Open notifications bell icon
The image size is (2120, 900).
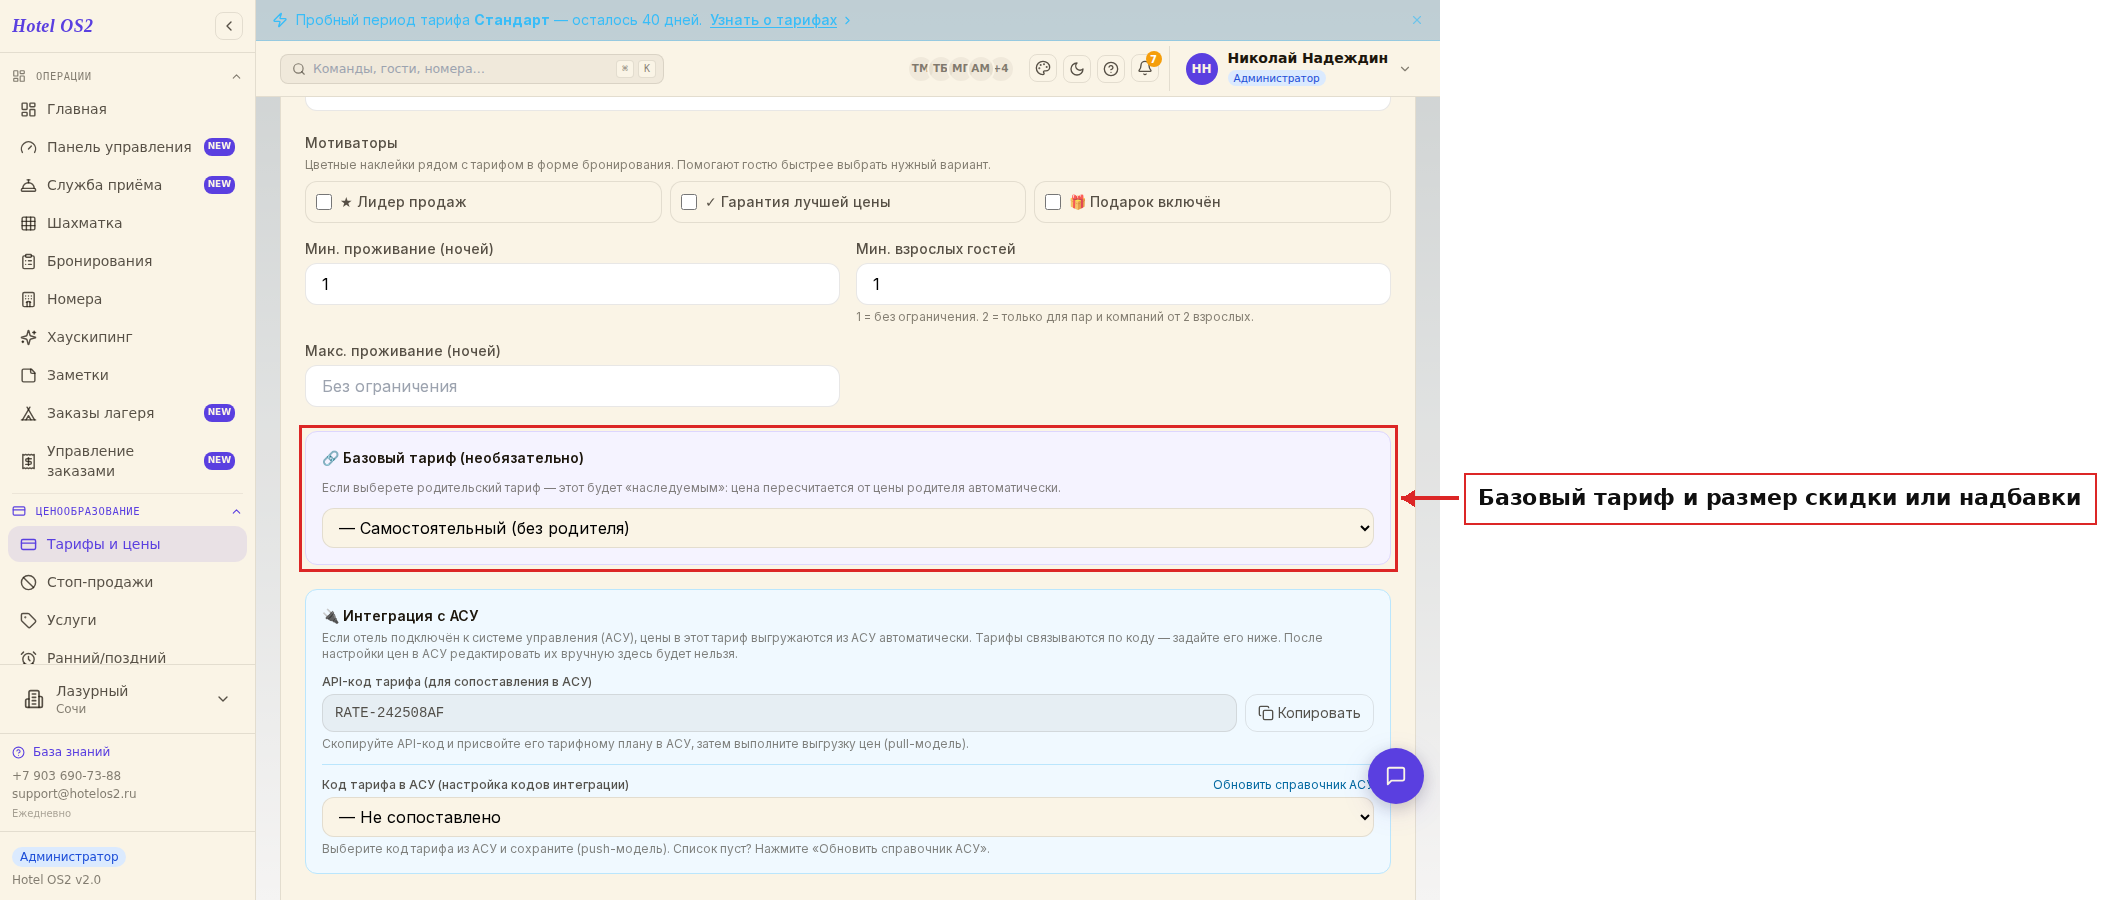1145,68
